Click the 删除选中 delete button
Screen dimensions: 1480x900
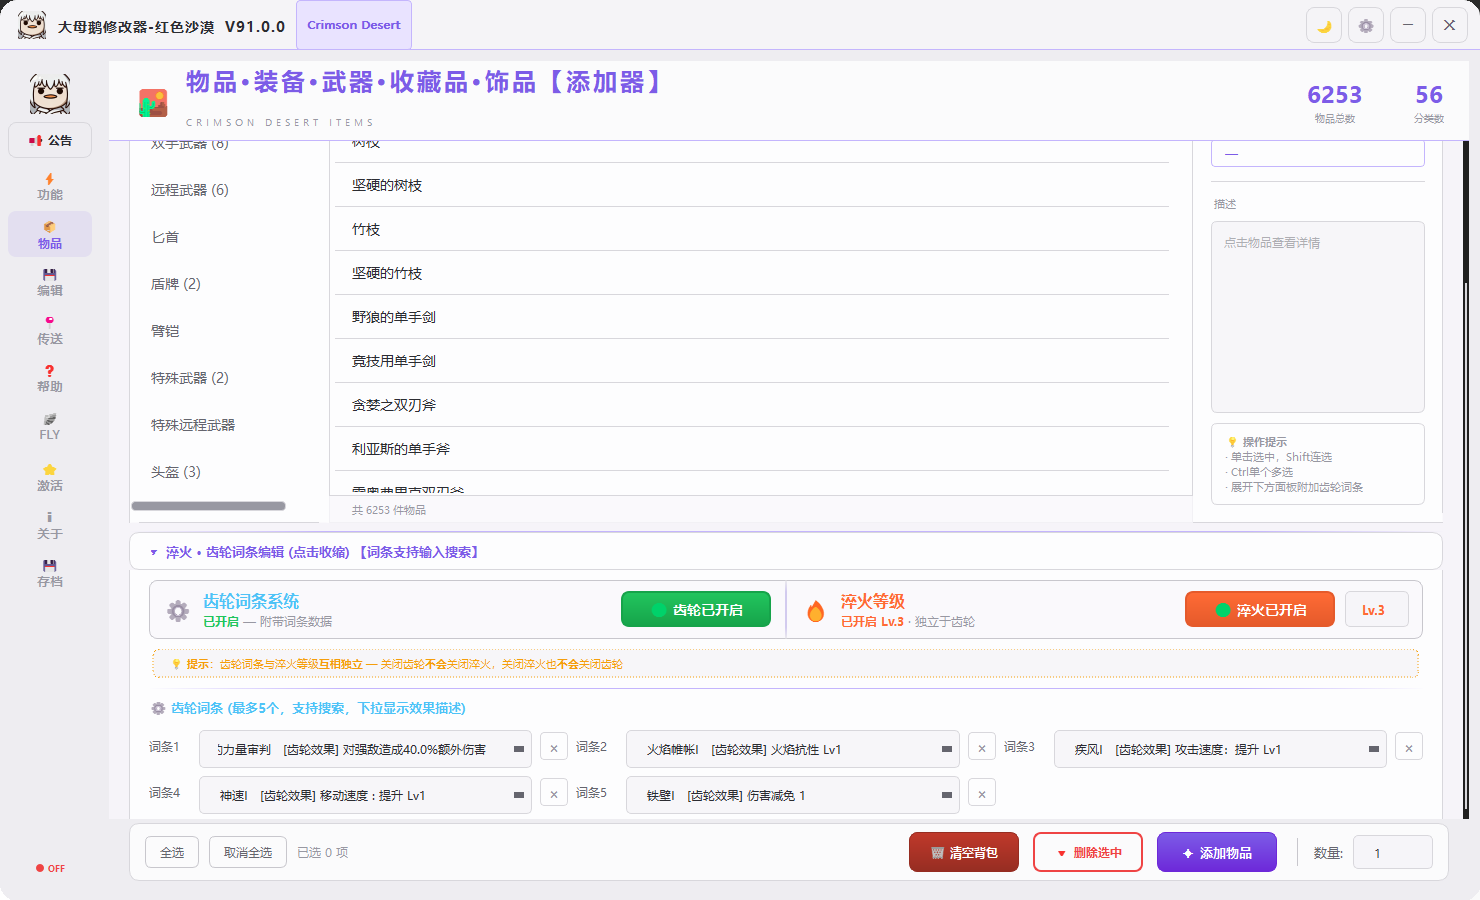pyautogui.click(x=1088, y=852)
